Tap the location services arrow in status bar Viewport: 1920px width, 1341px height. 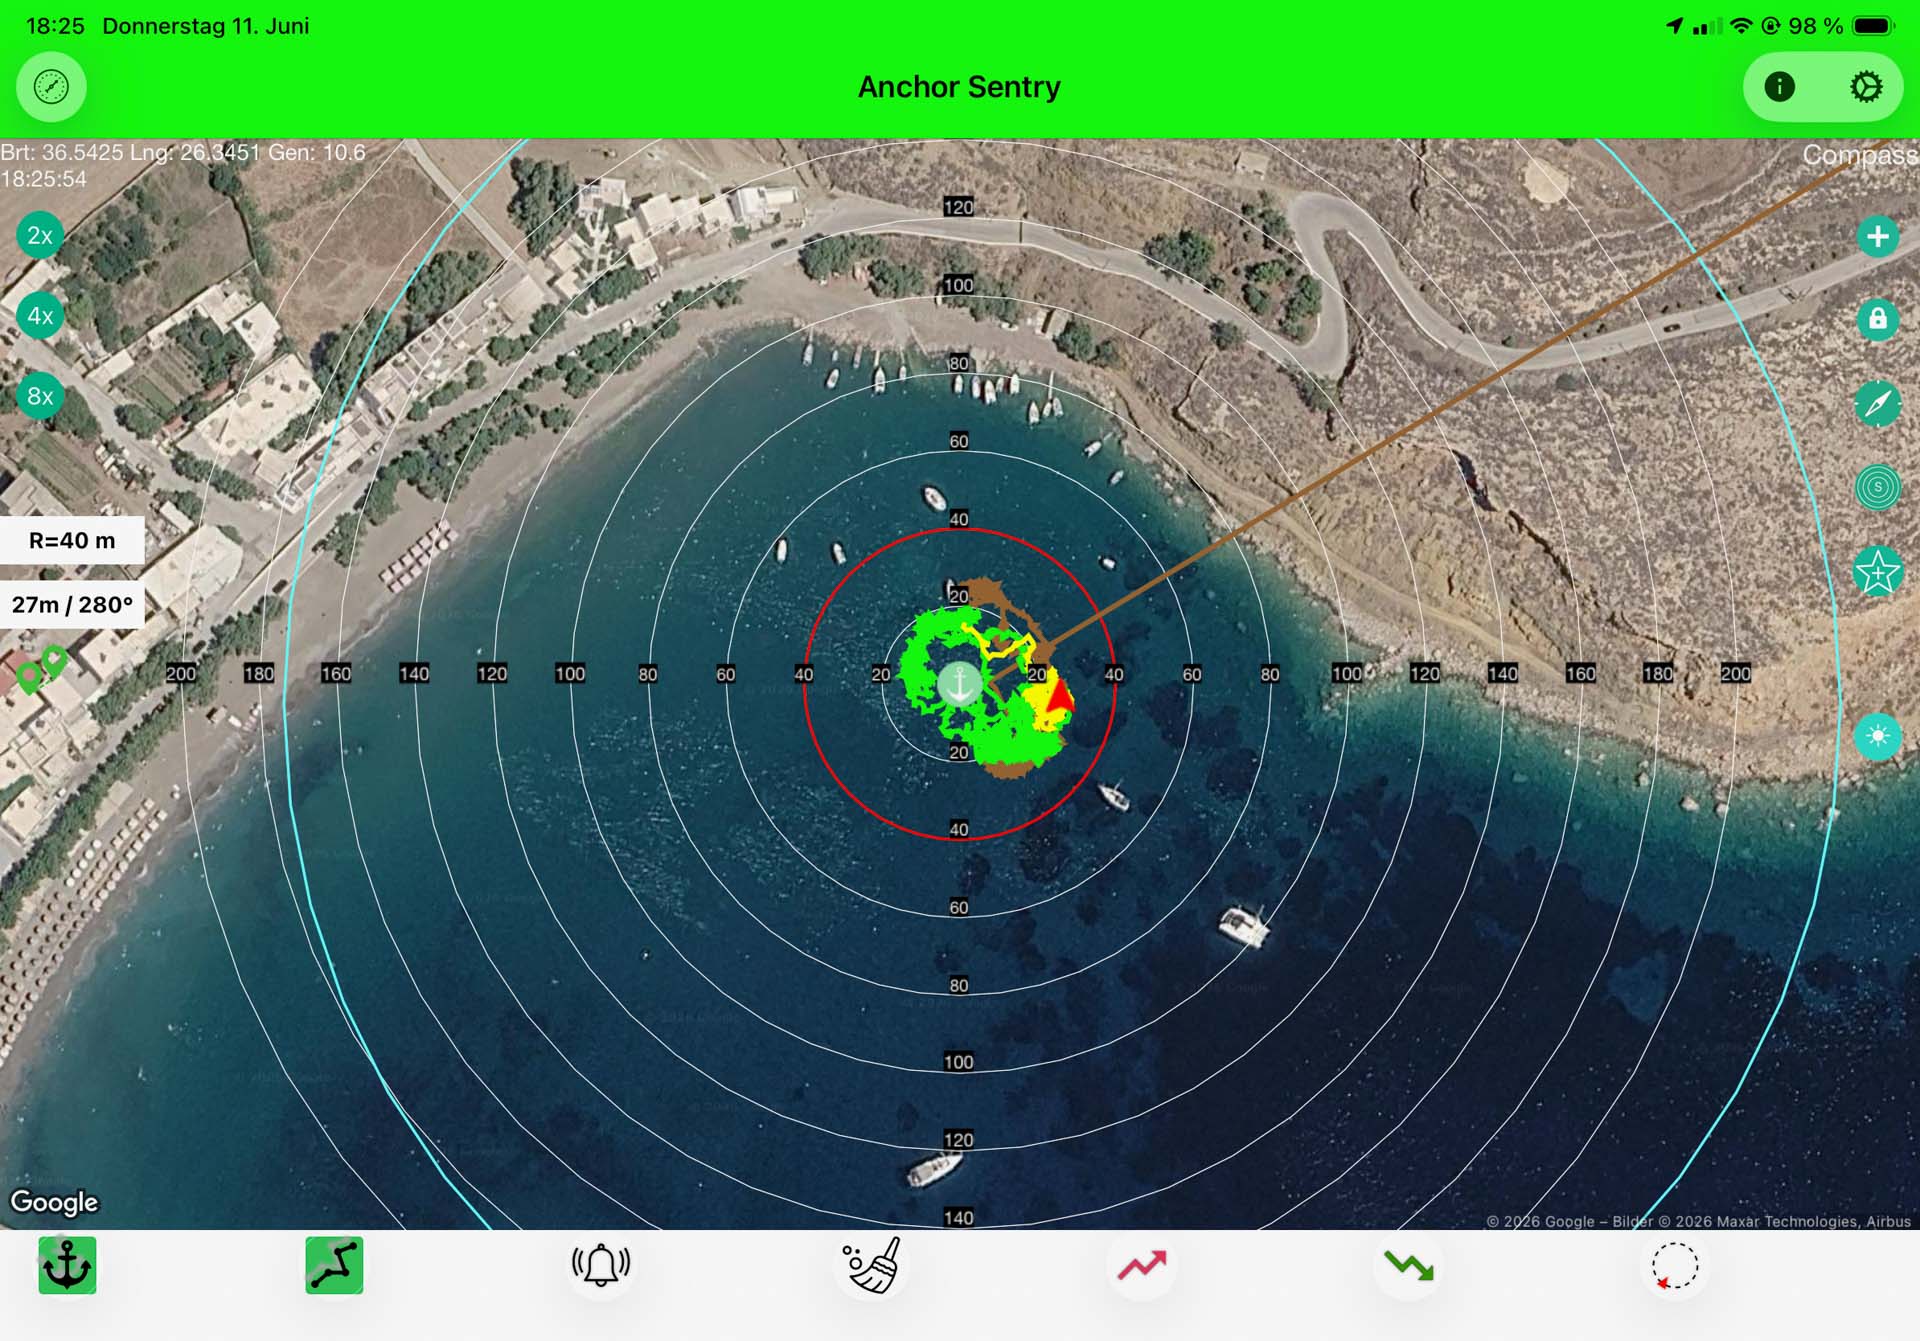point(1675,26)
